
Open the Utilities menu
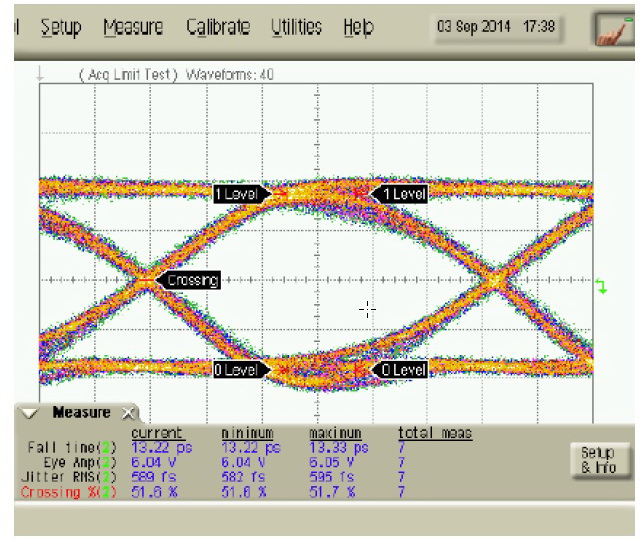(x=297, y=27)
